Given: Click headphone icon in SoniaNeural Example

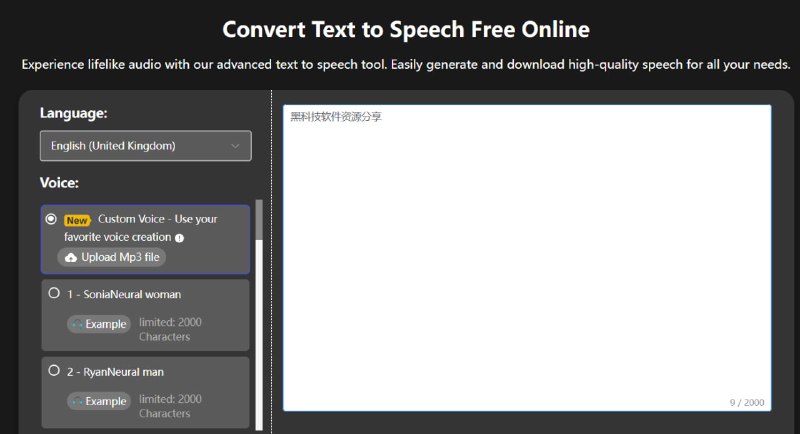Looking at the screenshot, I should tap(77, 324).
